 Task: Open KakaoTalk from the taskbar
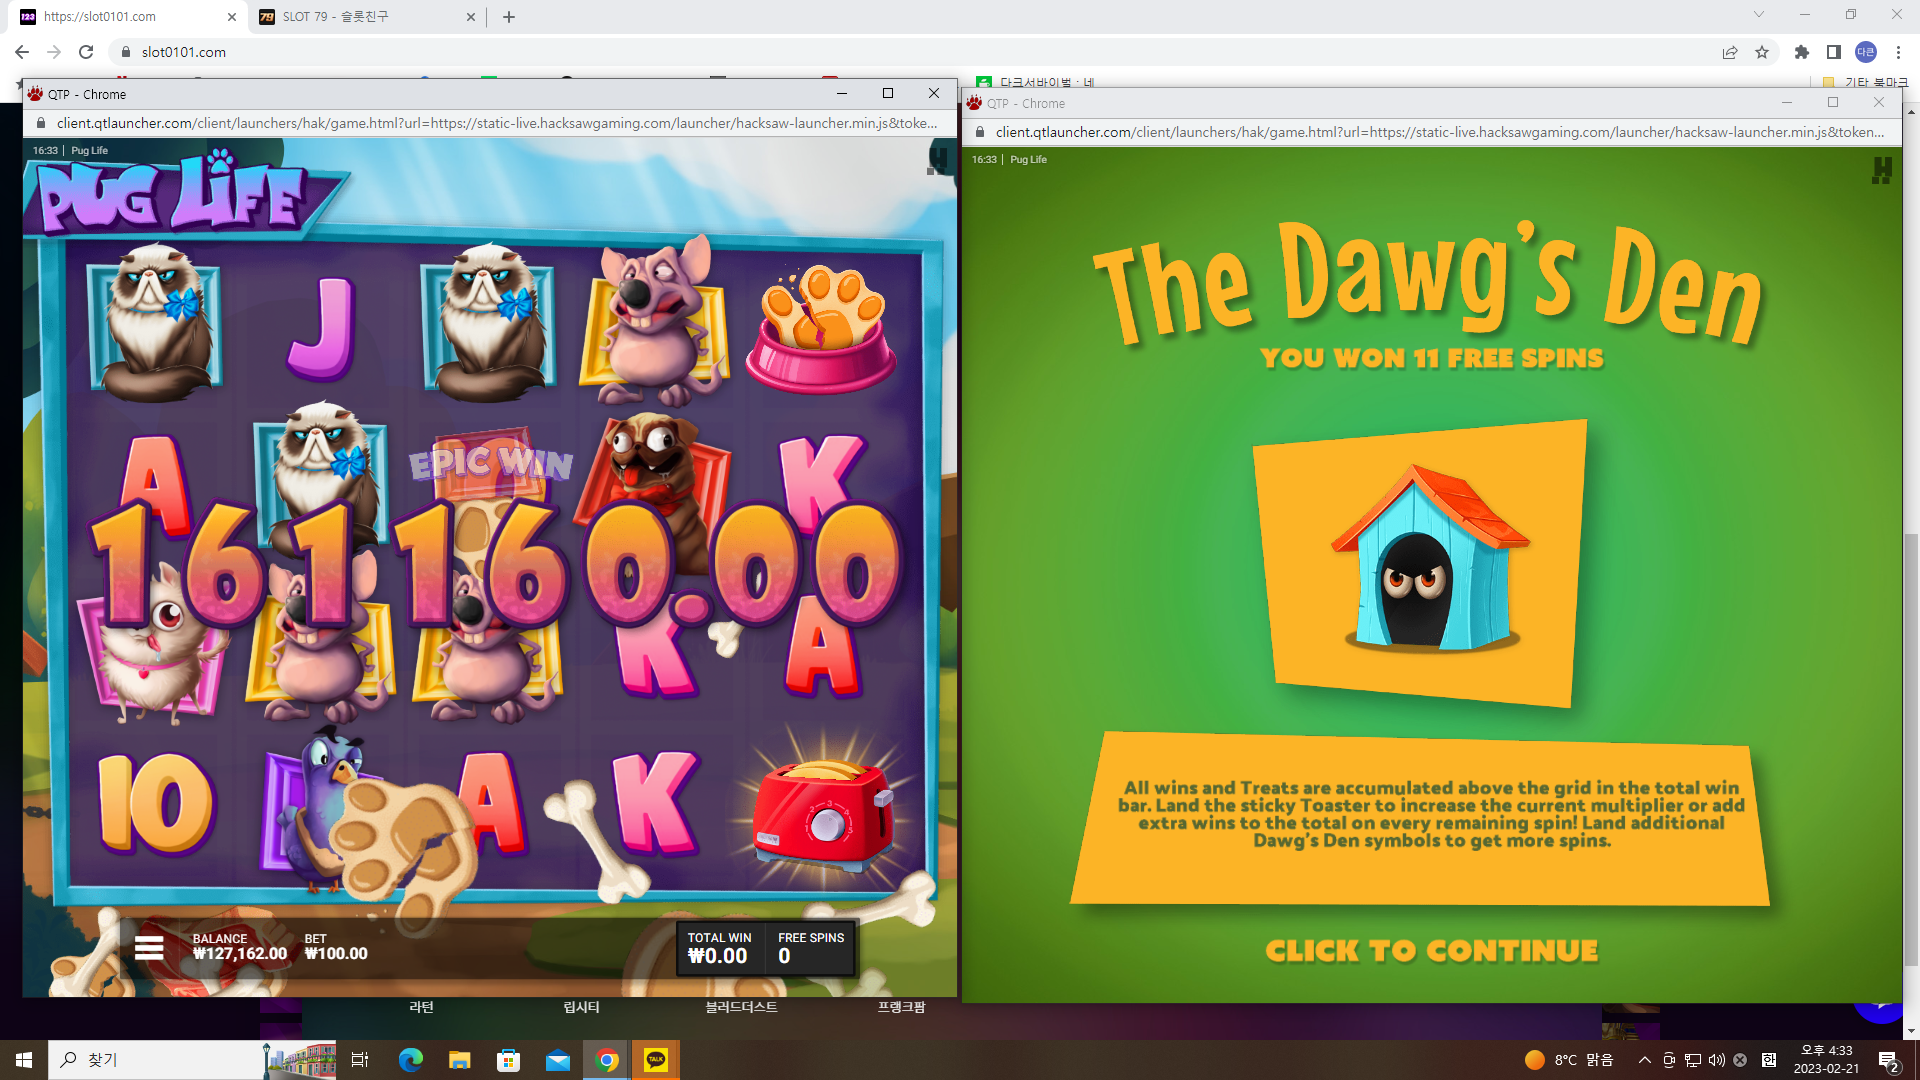coord(656,1060)
